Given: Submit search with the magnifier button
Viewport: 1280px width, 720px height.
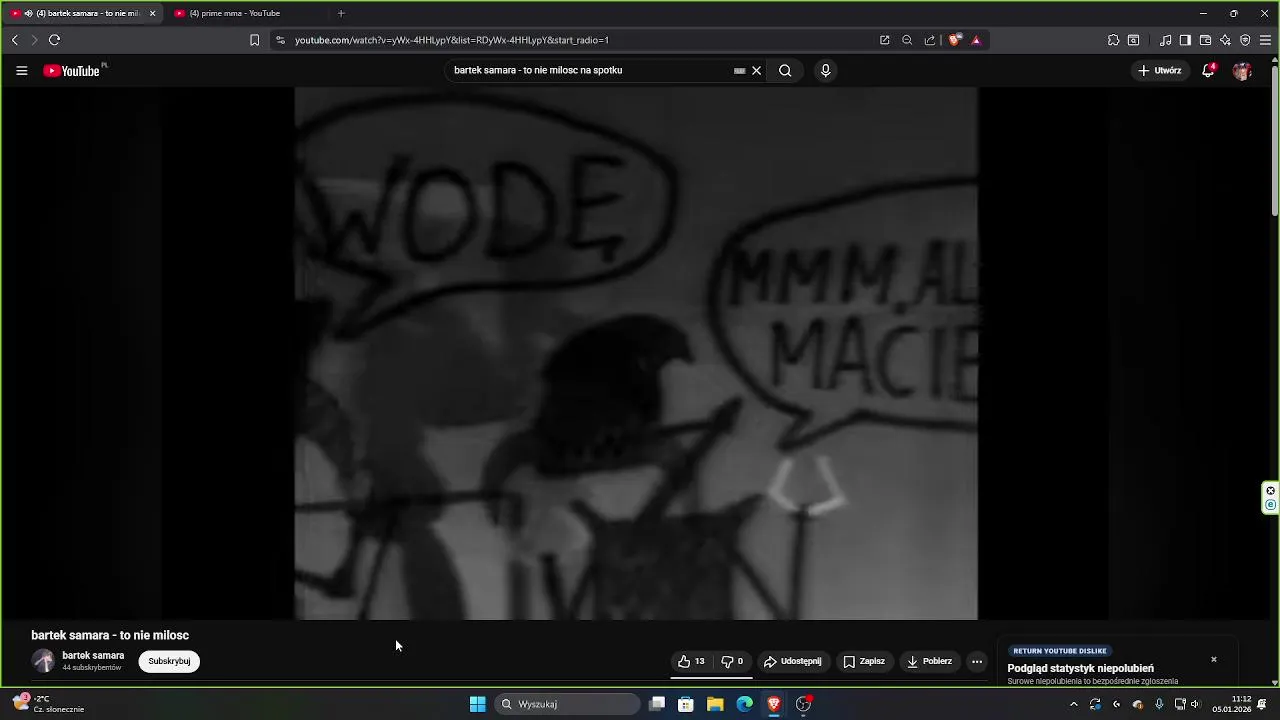Looking at the screenshot, I should [x=785, y=71].
